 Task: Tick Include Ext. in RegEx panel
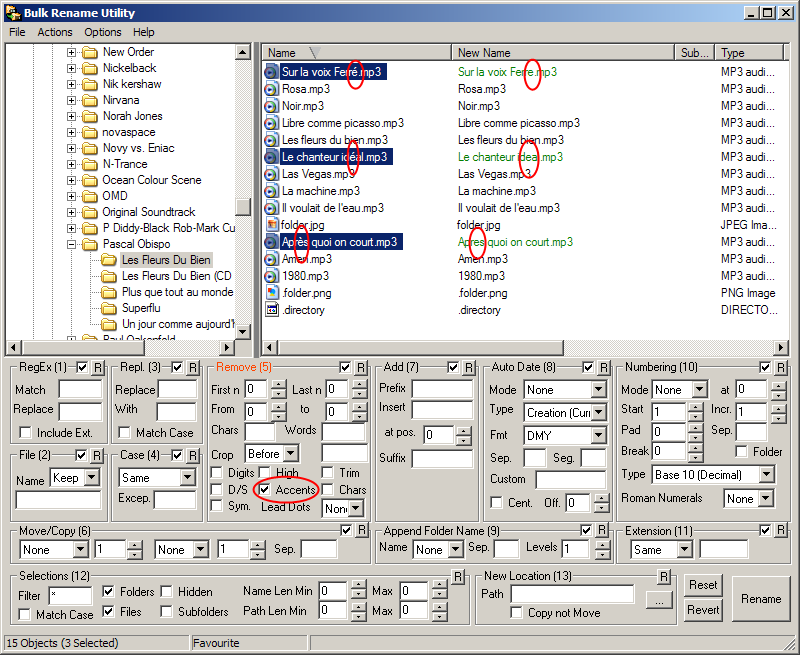click(x=25, y=433)
